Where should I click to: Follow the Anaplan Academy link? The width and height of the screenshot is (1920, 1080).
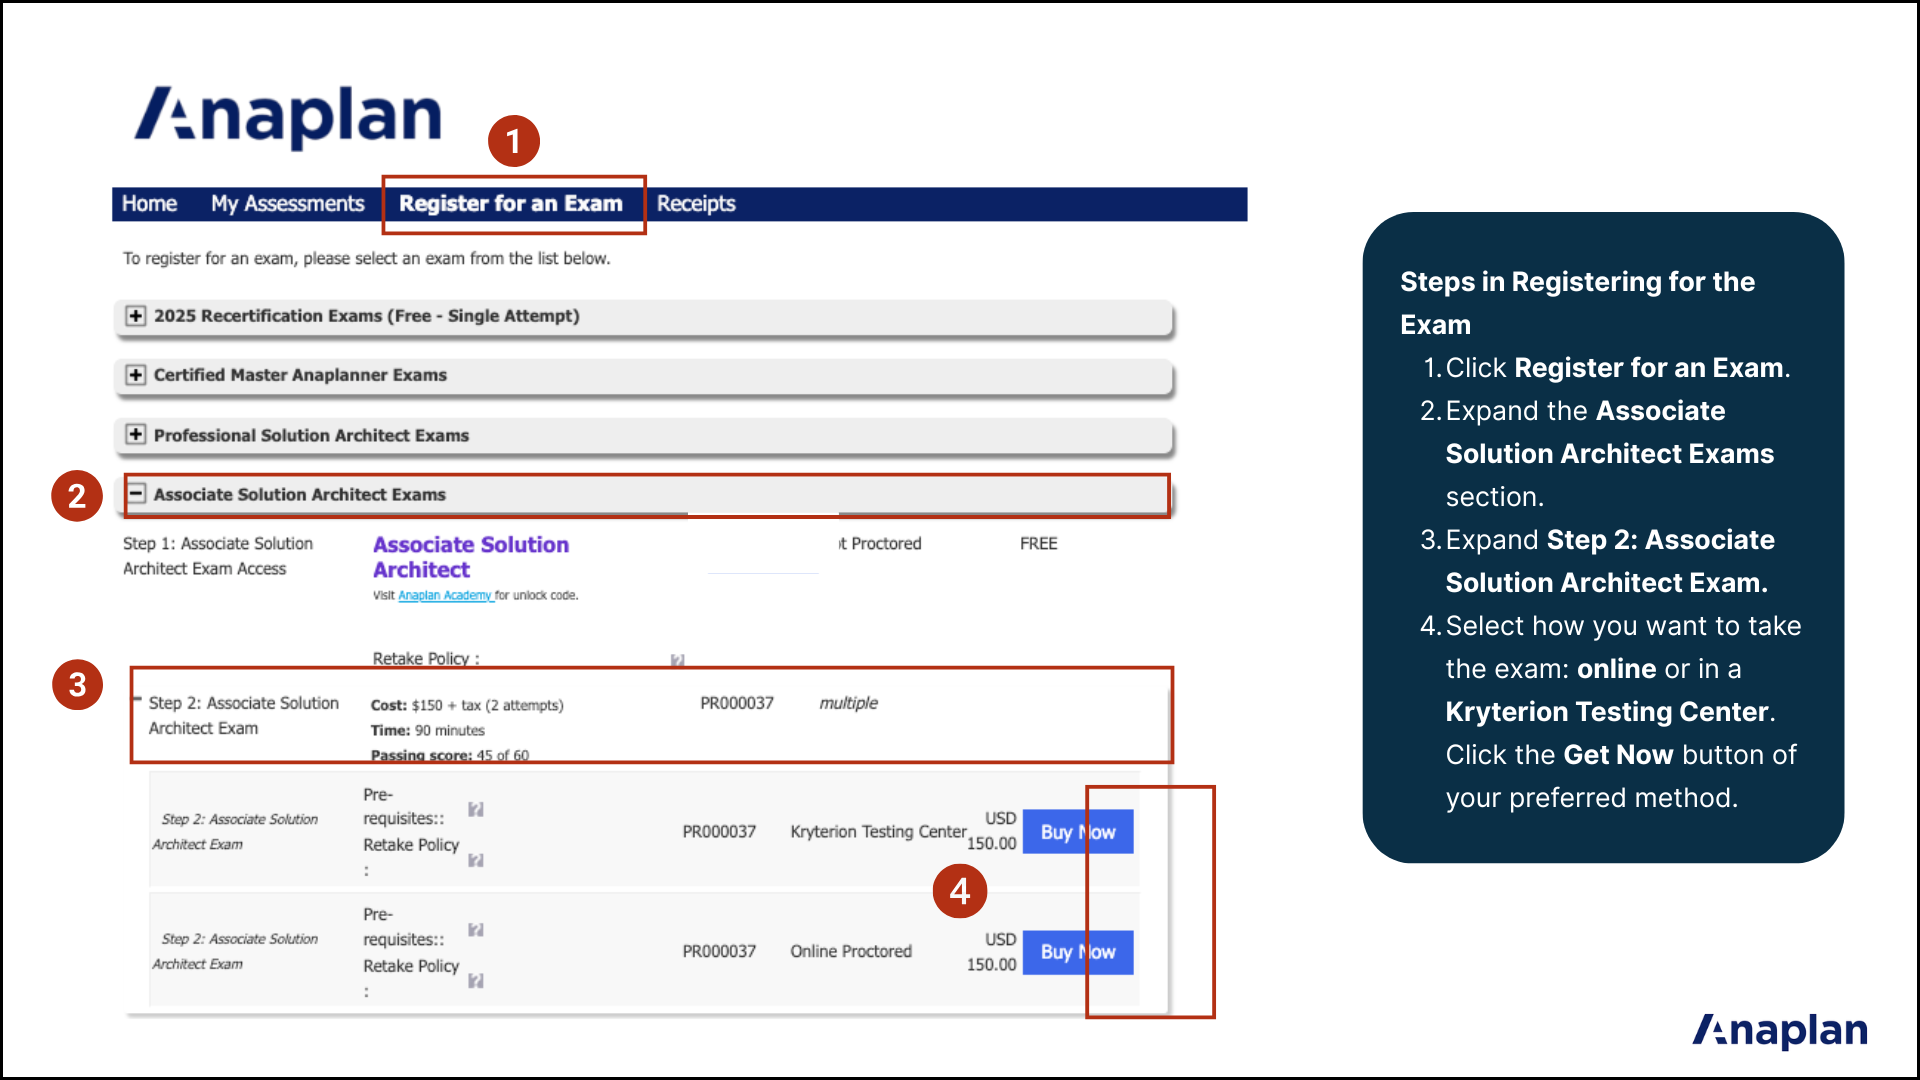[445, 595]
